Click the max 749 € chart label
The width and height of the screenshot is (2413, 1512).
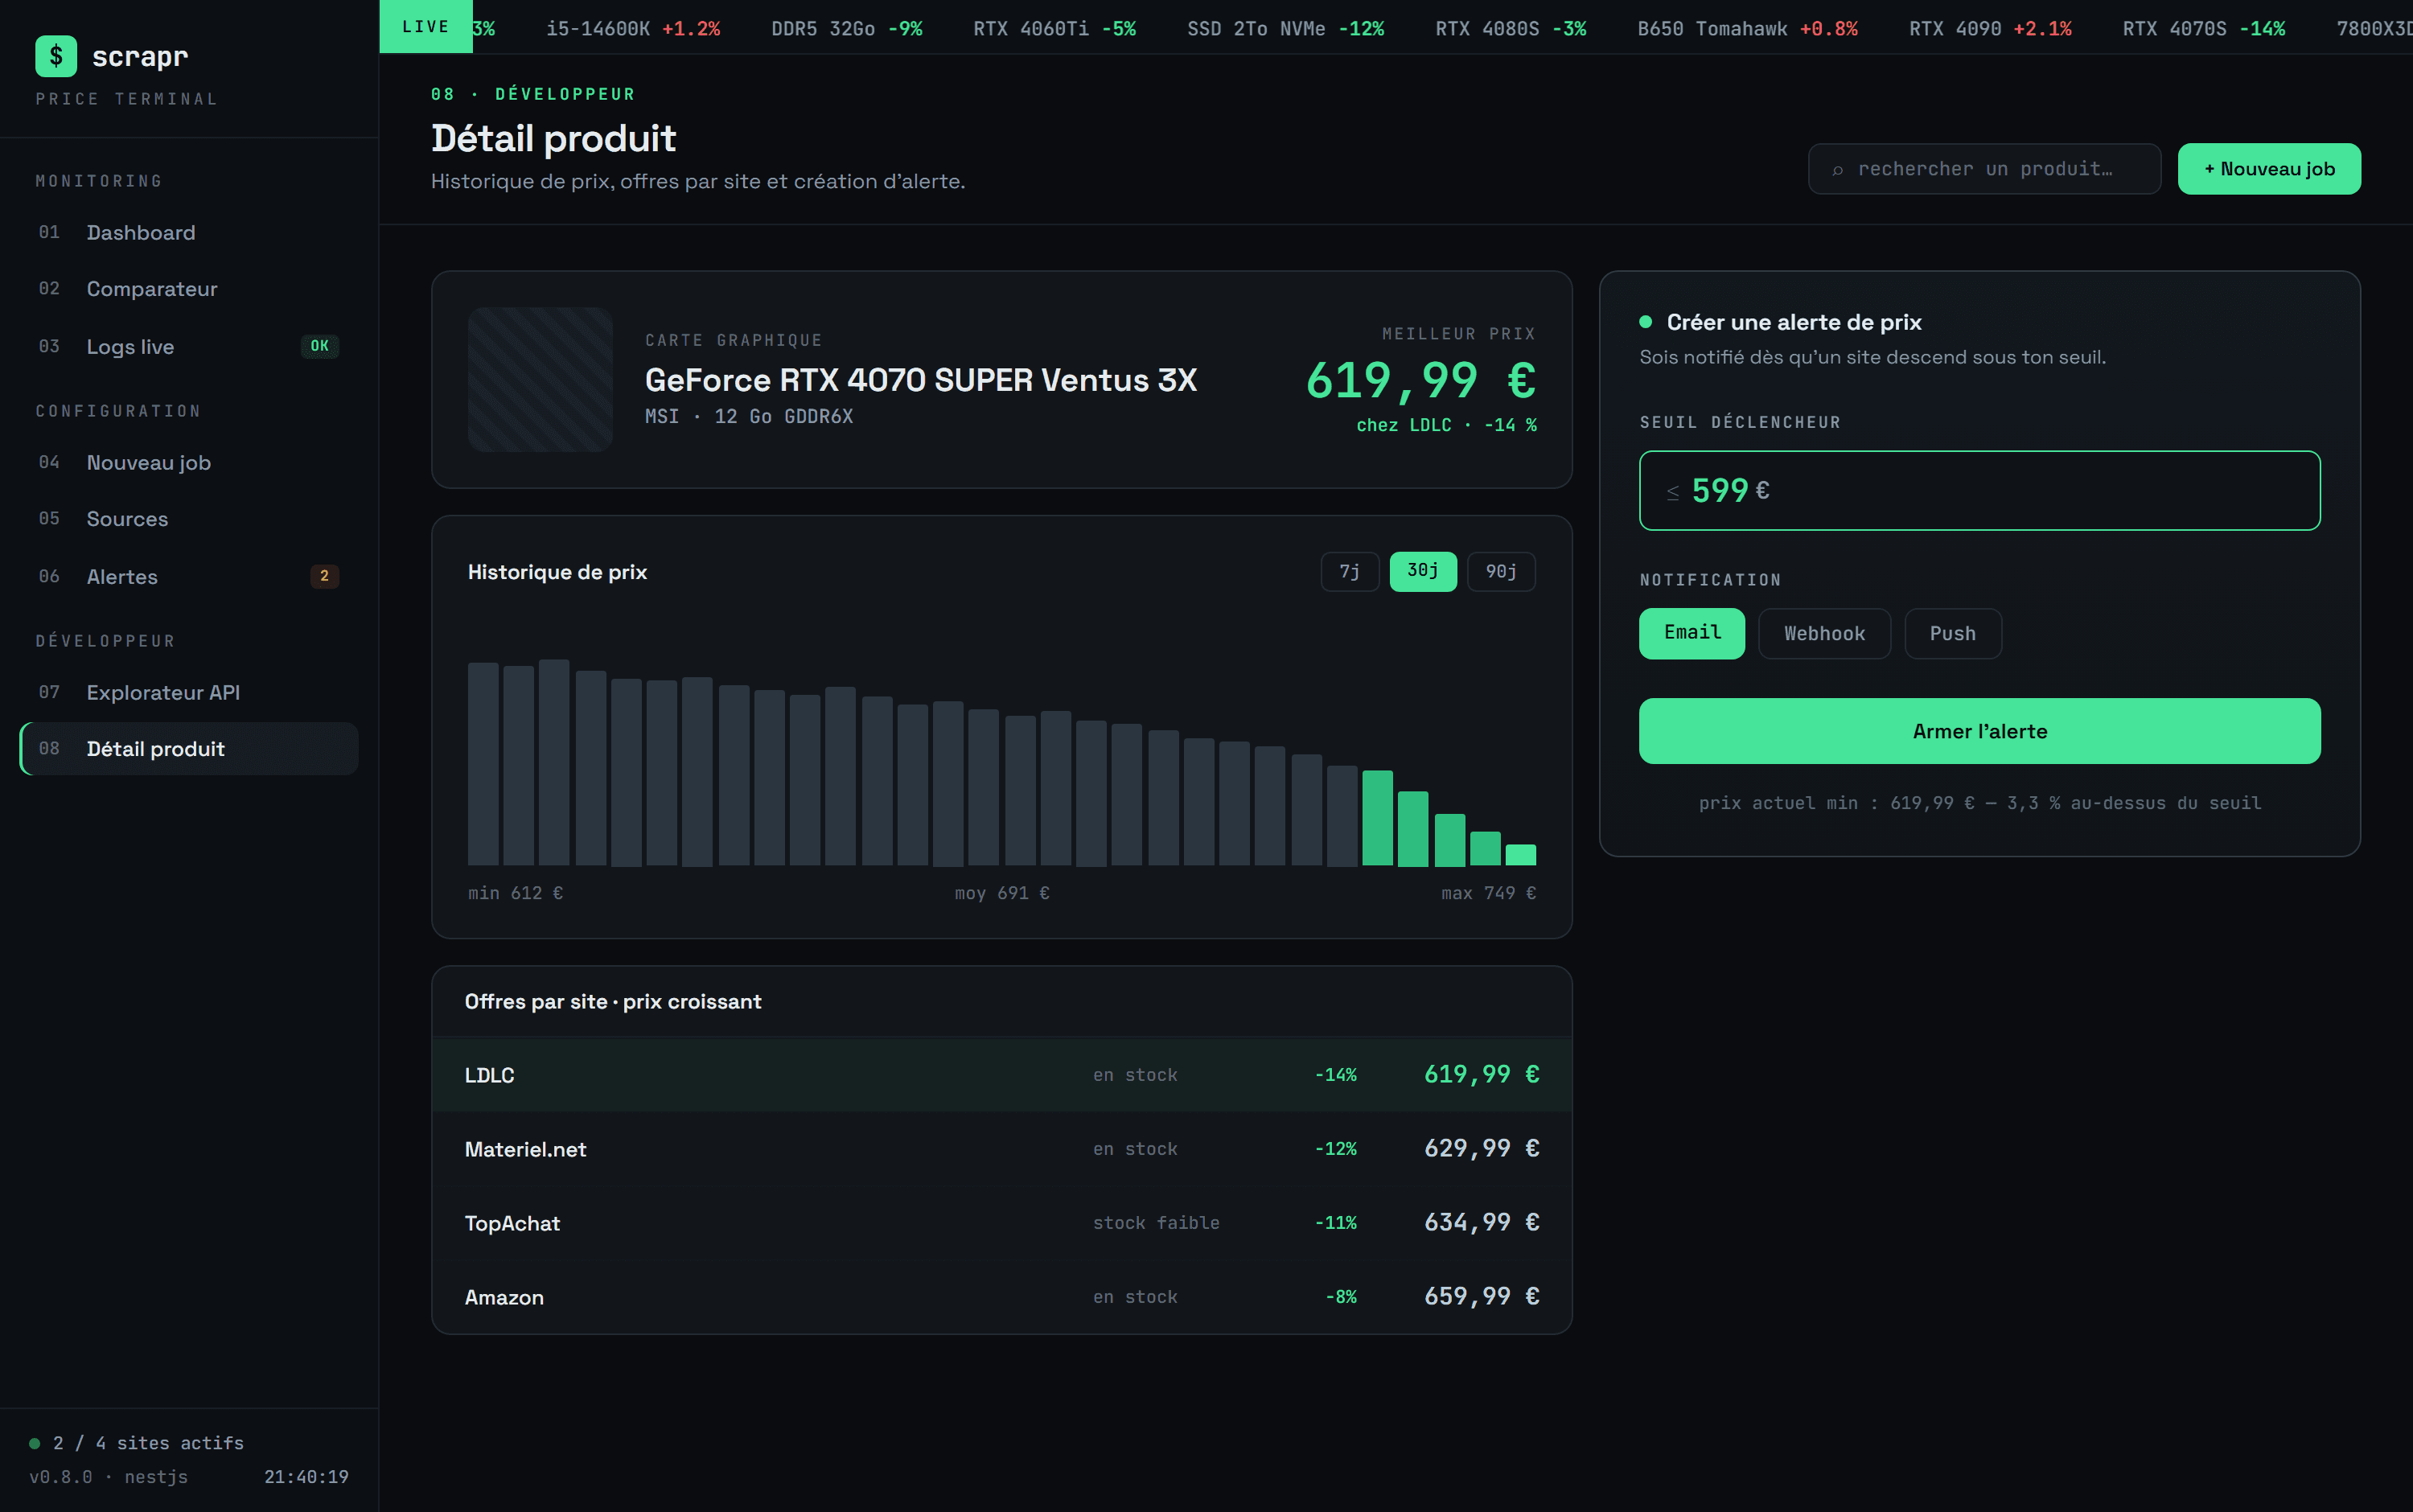click(1489, 893)
